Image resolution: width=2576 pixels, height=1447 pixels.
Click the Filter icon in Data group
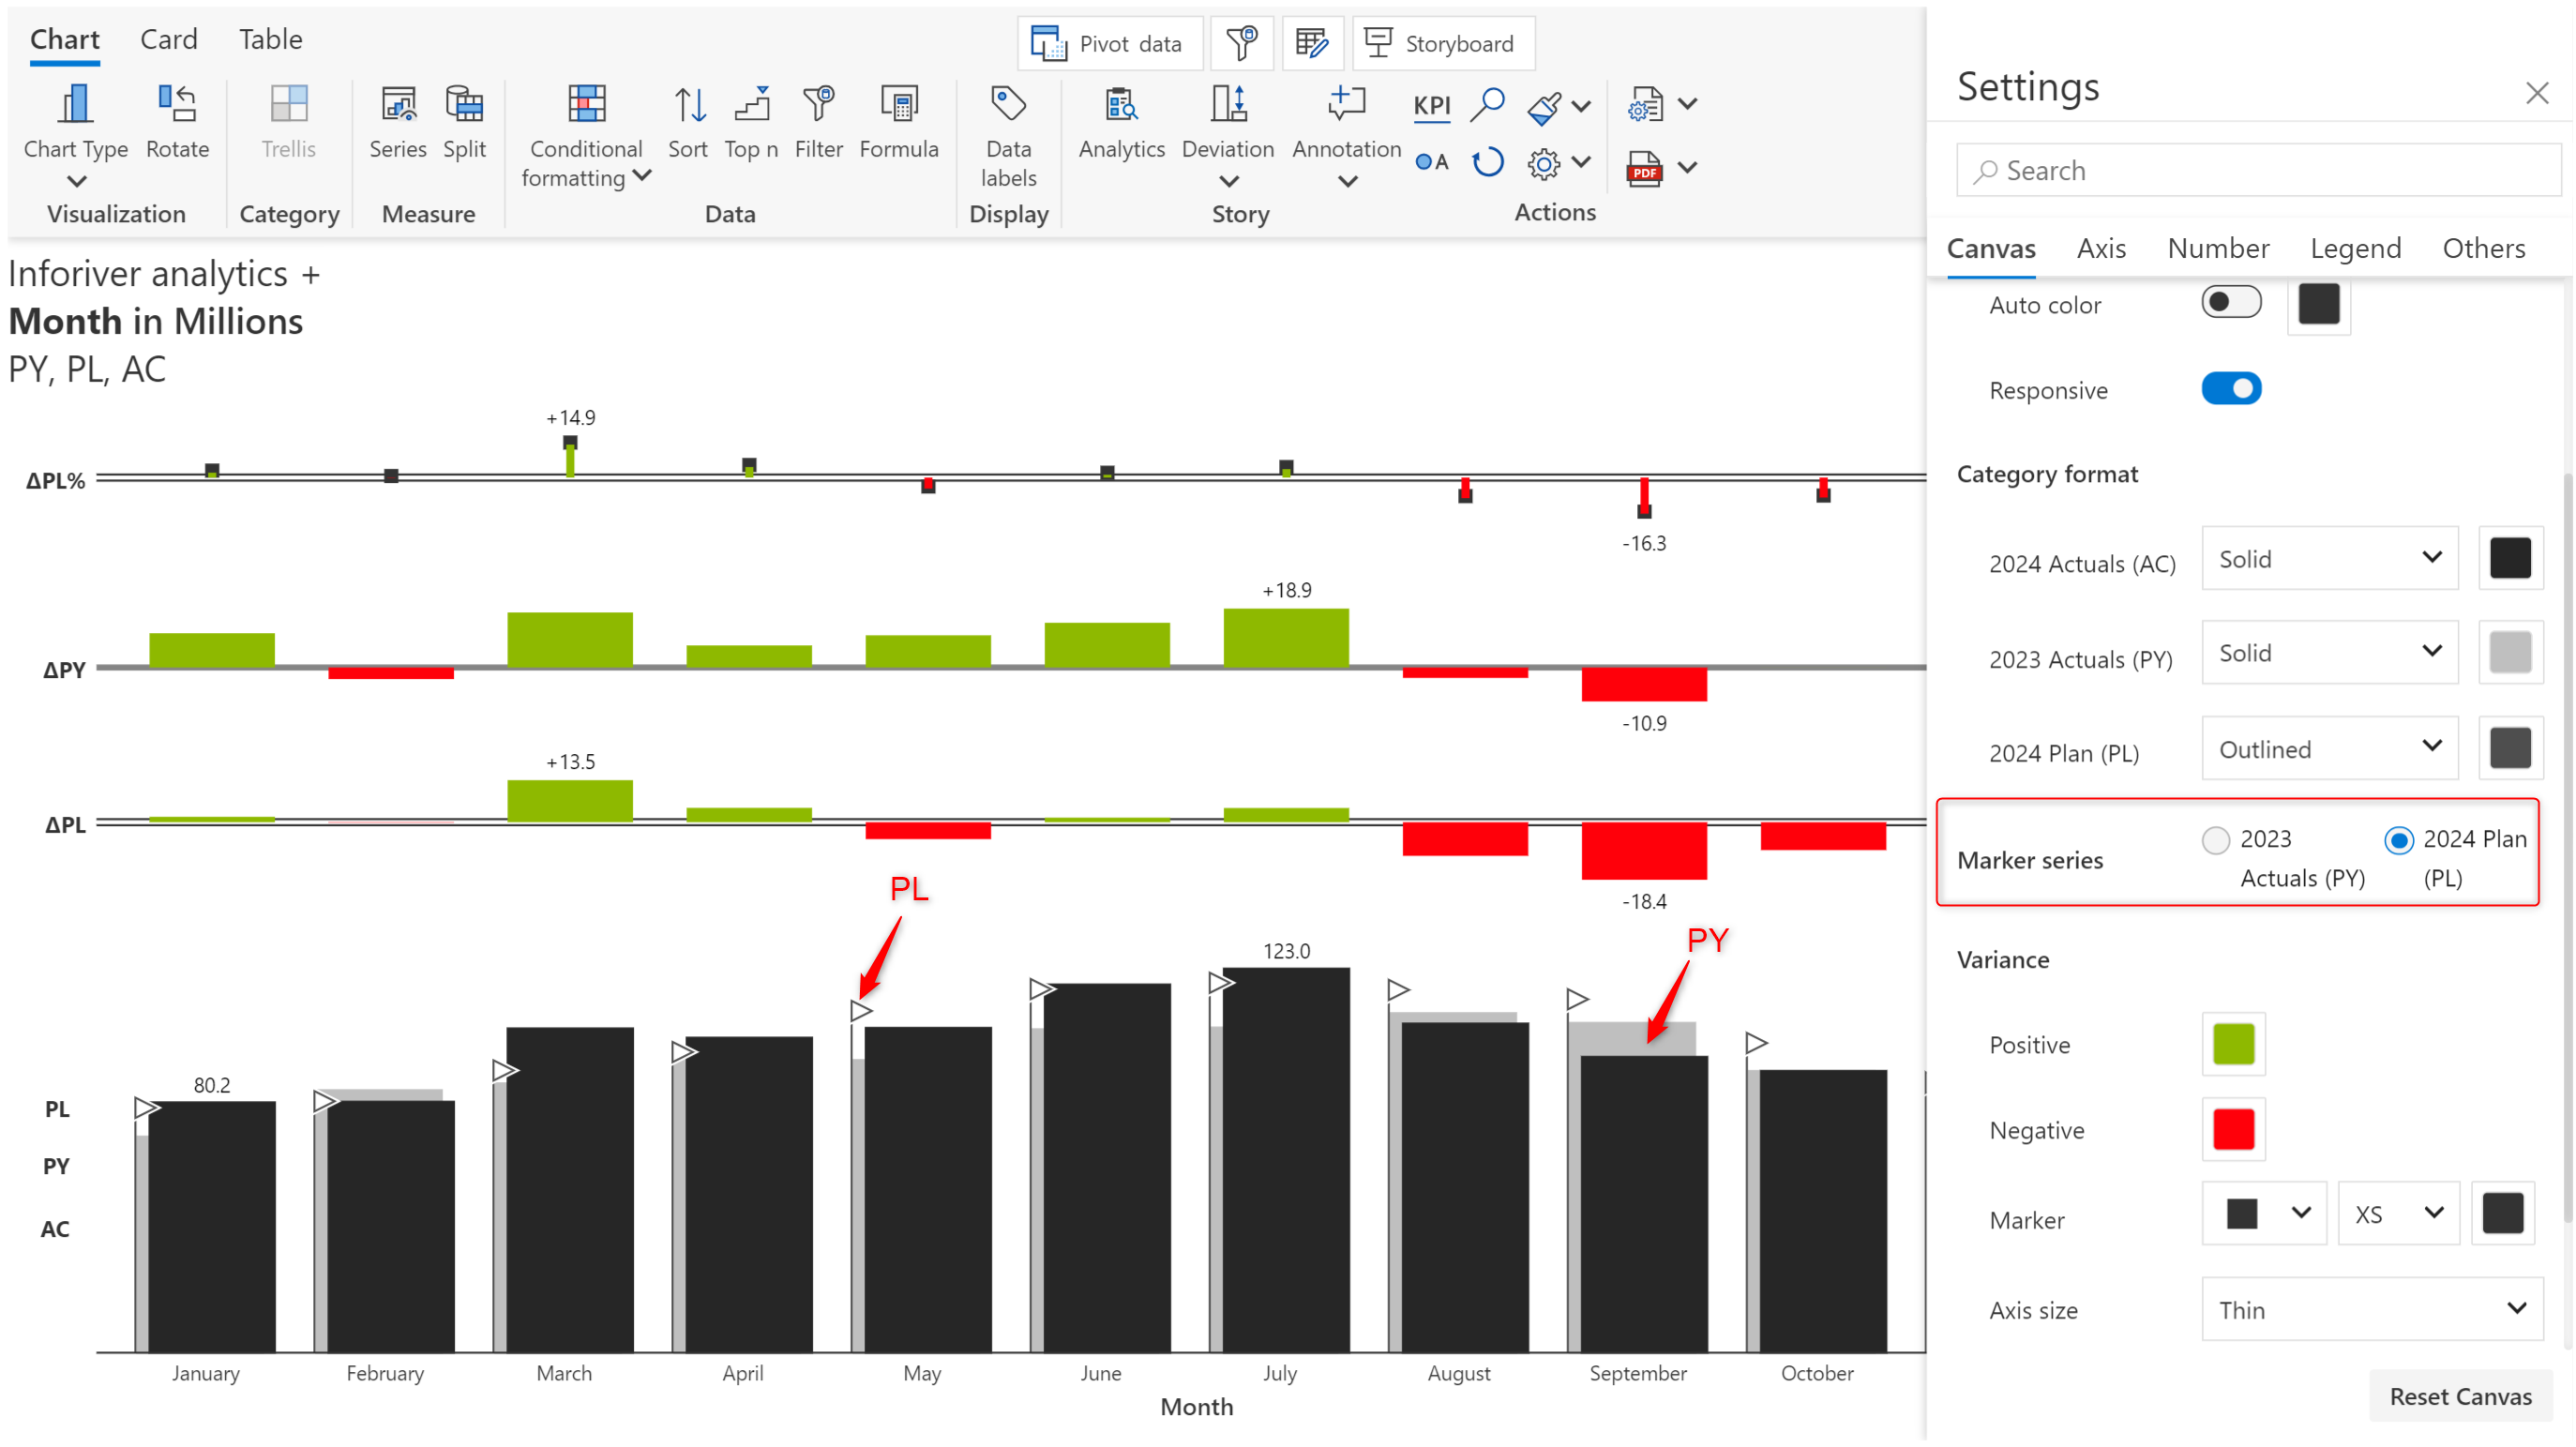[x=818, y=103]
